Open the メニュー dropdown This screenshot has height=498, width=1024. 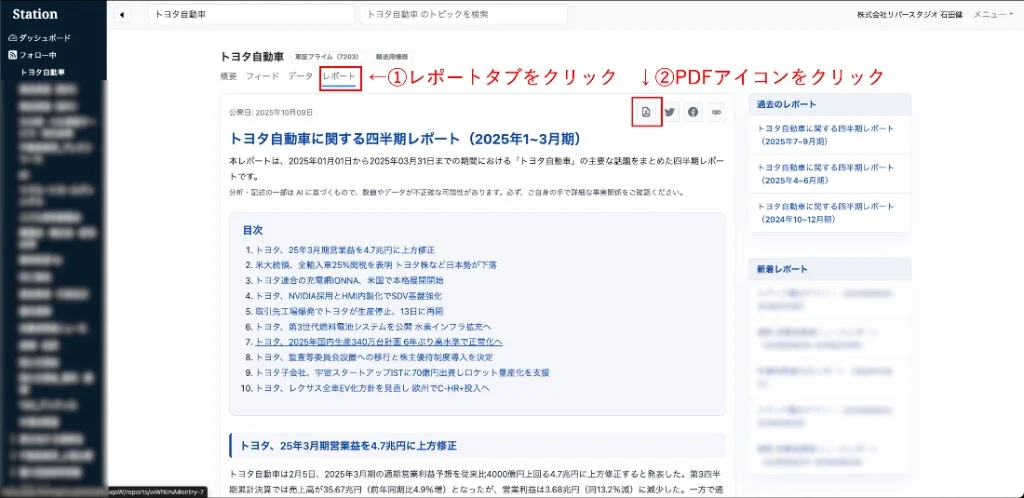tap(993, 14)
